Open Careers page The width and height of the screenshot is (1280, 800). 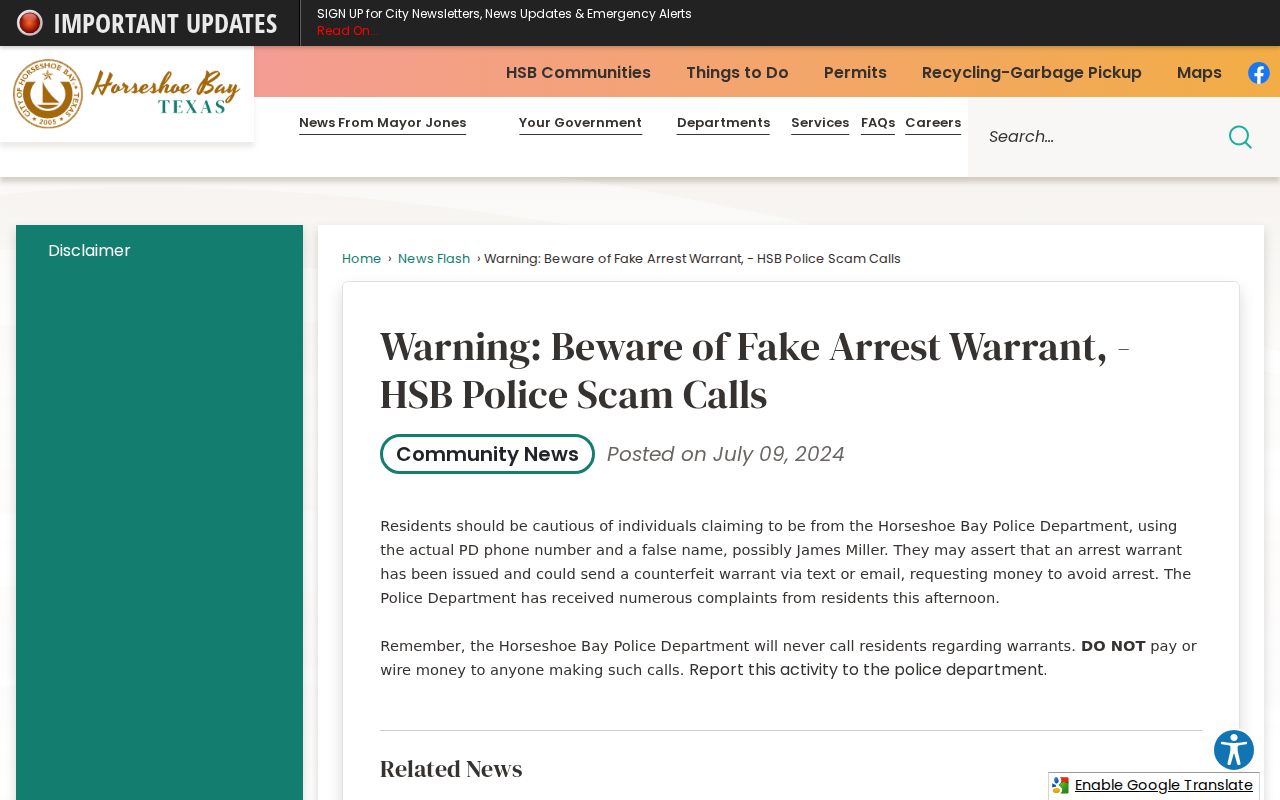(x=933, y=123)
